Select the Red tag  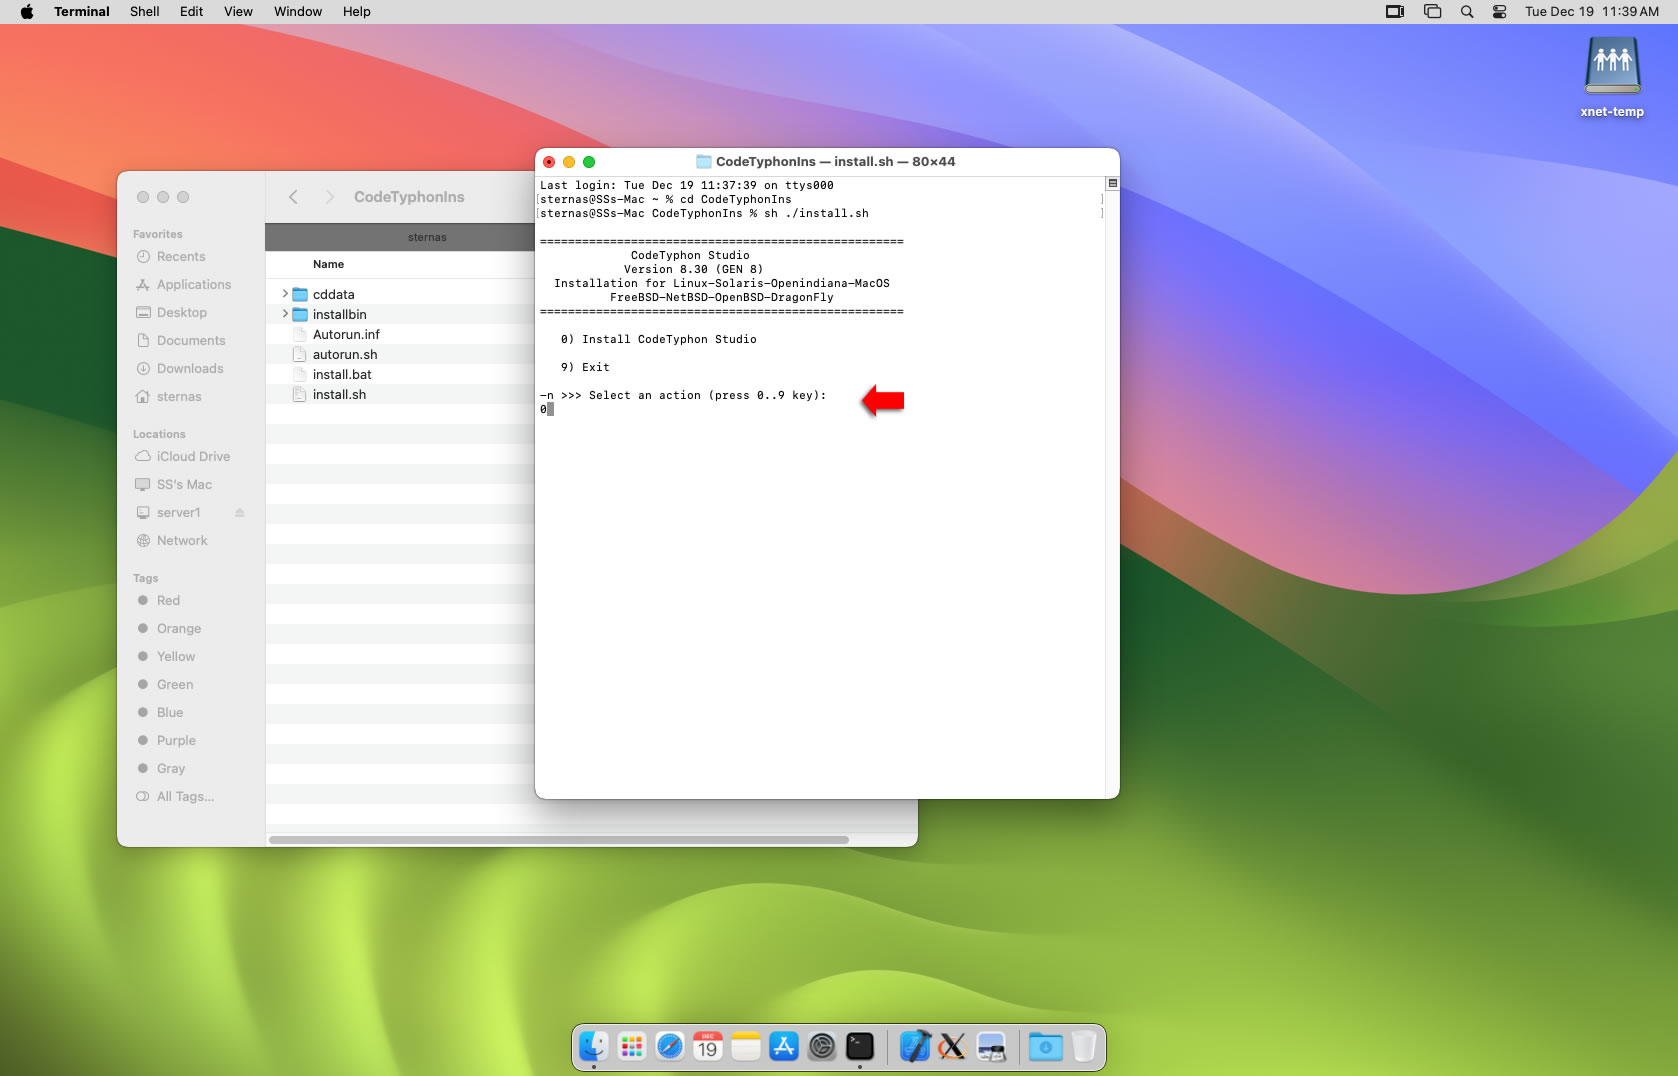[168, 601]
